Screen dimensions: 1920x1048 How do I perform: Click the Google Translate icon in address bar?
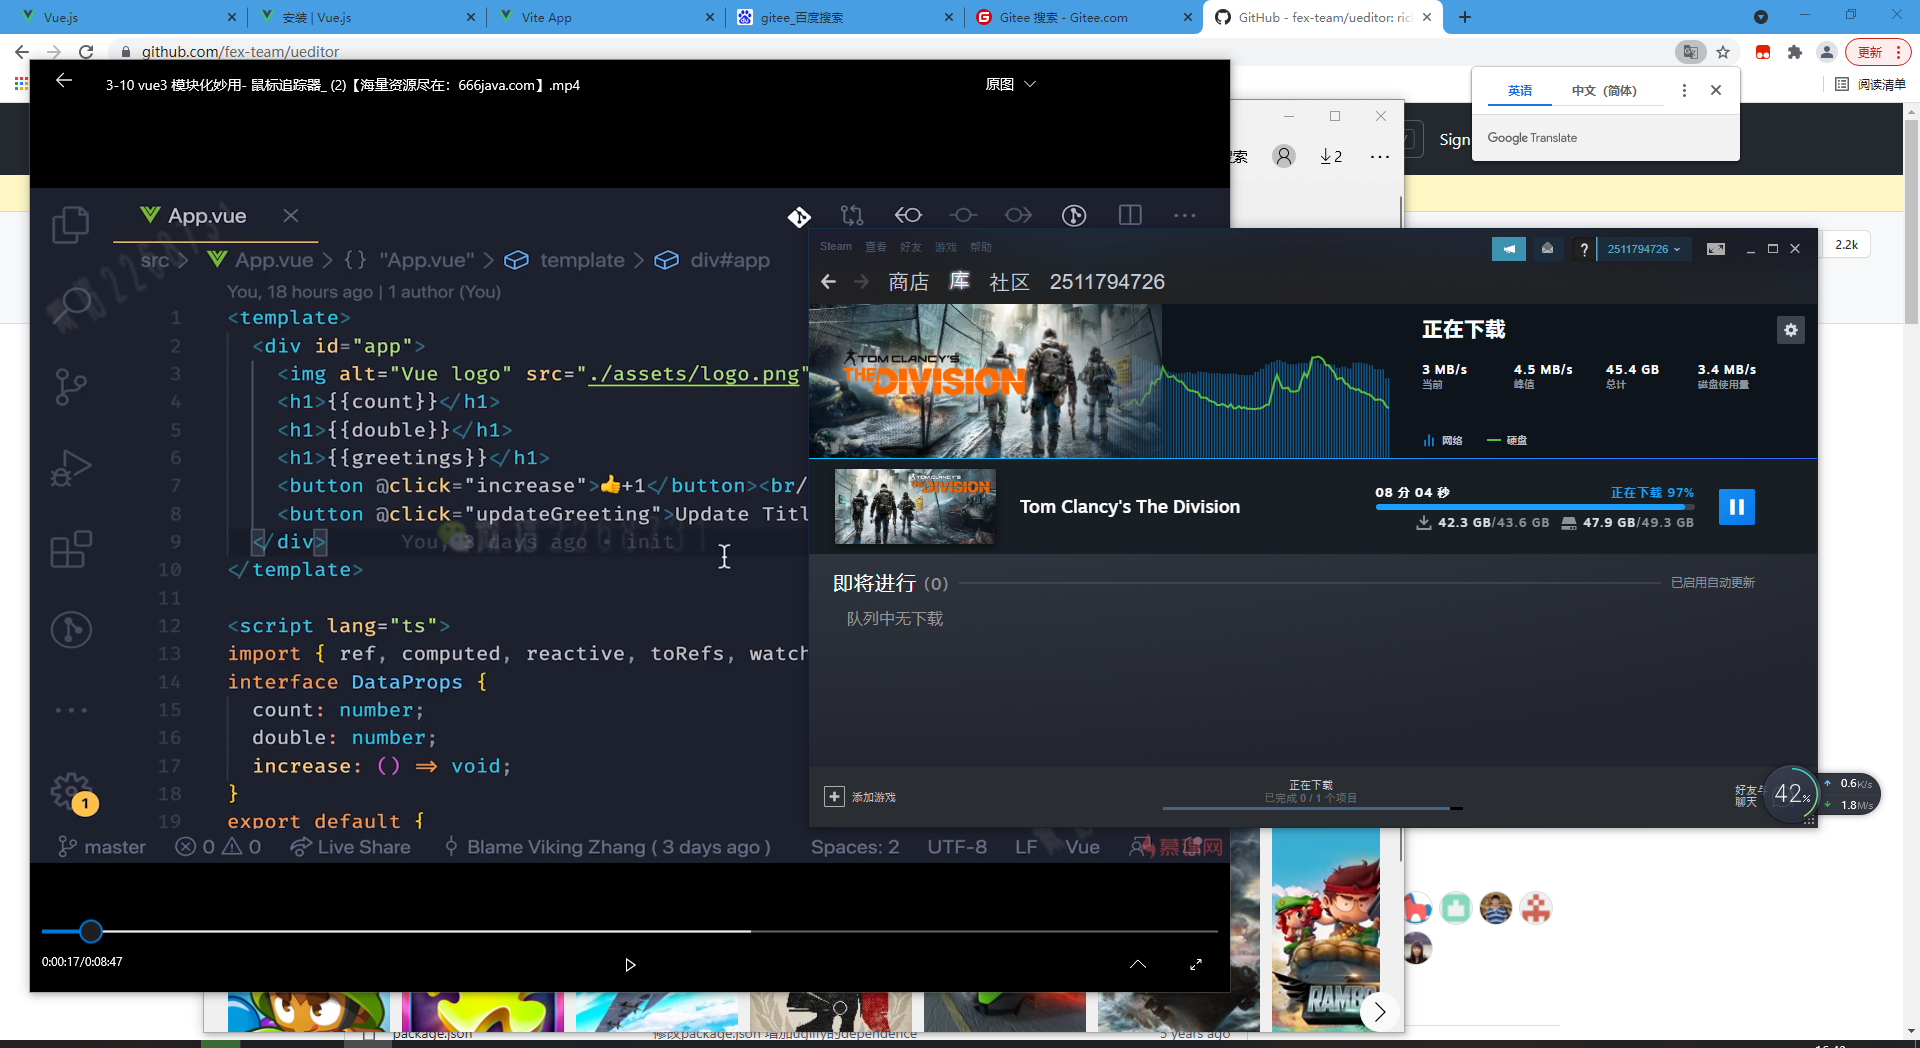[1689, 52]
